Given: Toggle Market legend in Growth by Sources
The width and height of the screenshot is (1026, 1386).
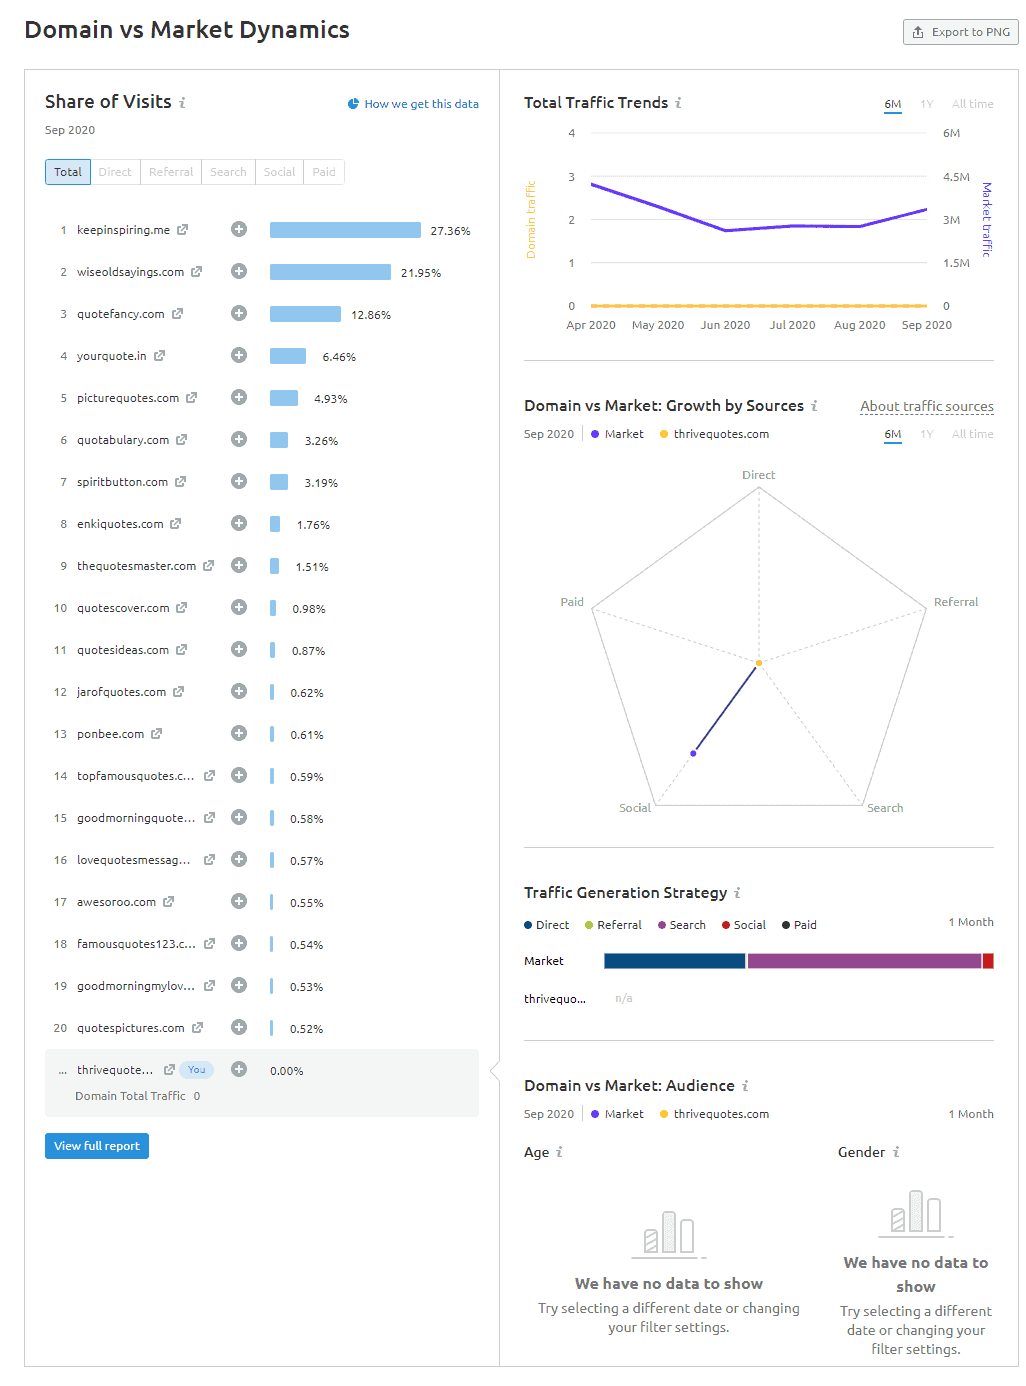Looking at the screenshot, I should click(617, 434).
